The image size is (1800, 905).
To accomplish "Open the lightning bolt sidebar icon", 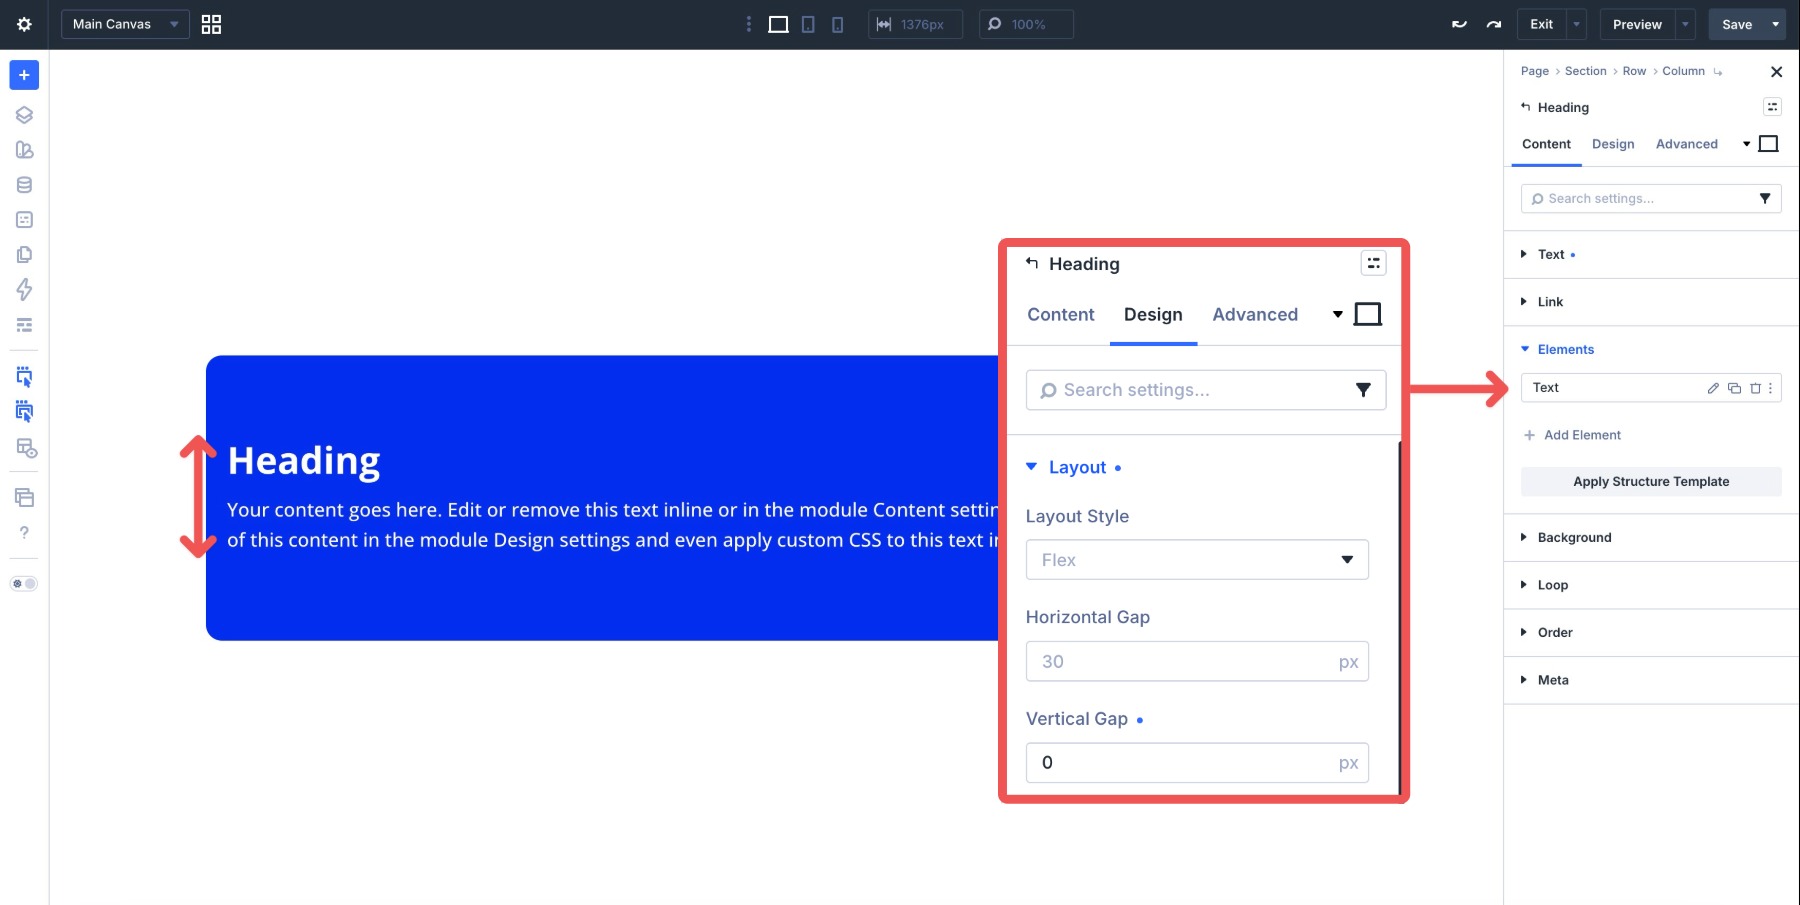I will pyautogui.click(x=24, y=290).
